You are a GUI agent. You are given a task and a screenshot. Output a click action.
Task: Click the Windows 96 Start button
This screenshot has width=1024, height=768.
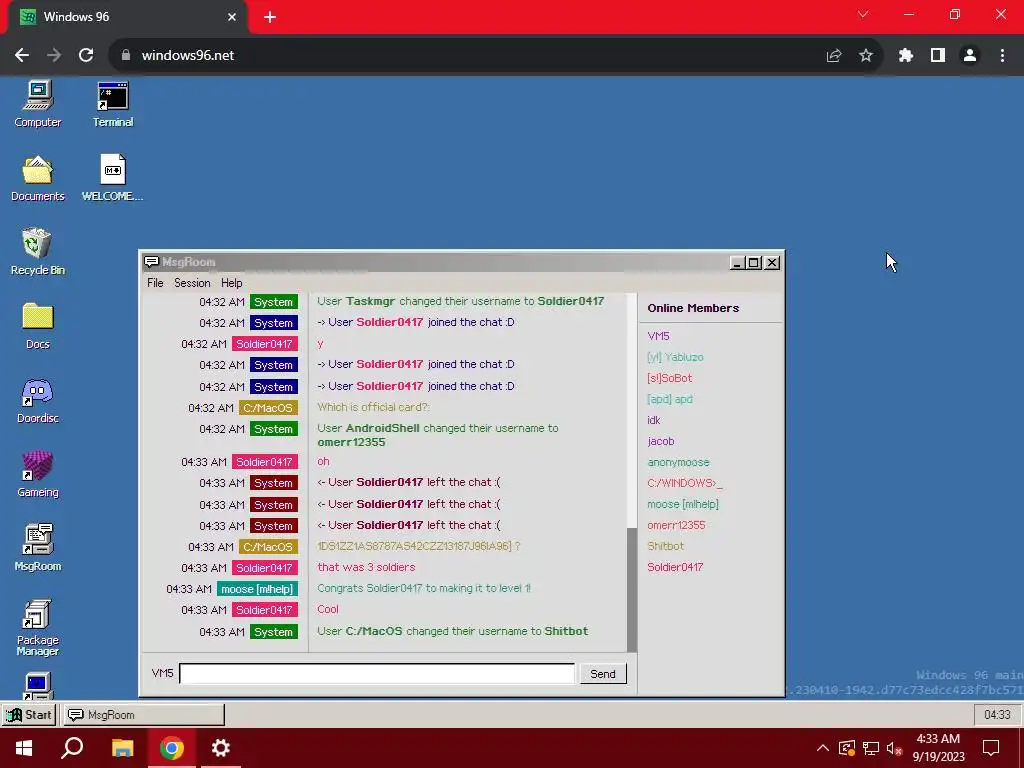click(x=29, y=714)
